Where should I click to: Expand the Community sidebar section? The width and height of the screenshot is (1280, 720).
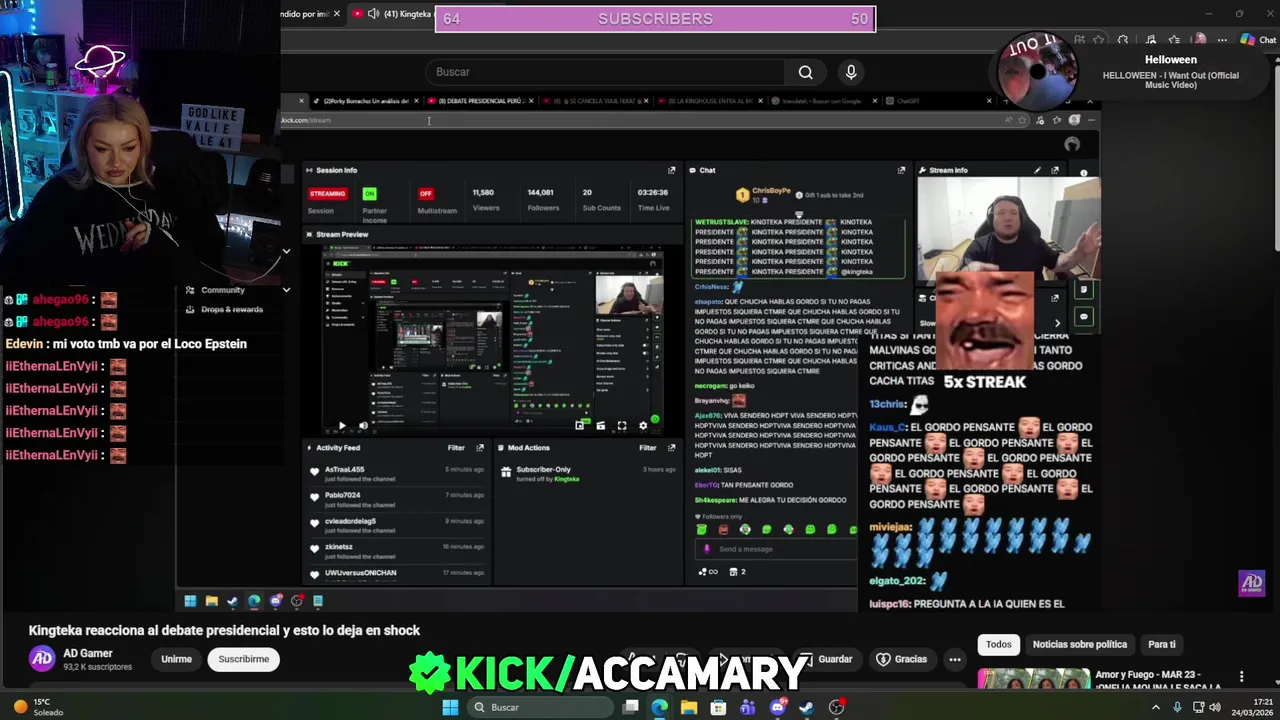(x=237, y=290)
